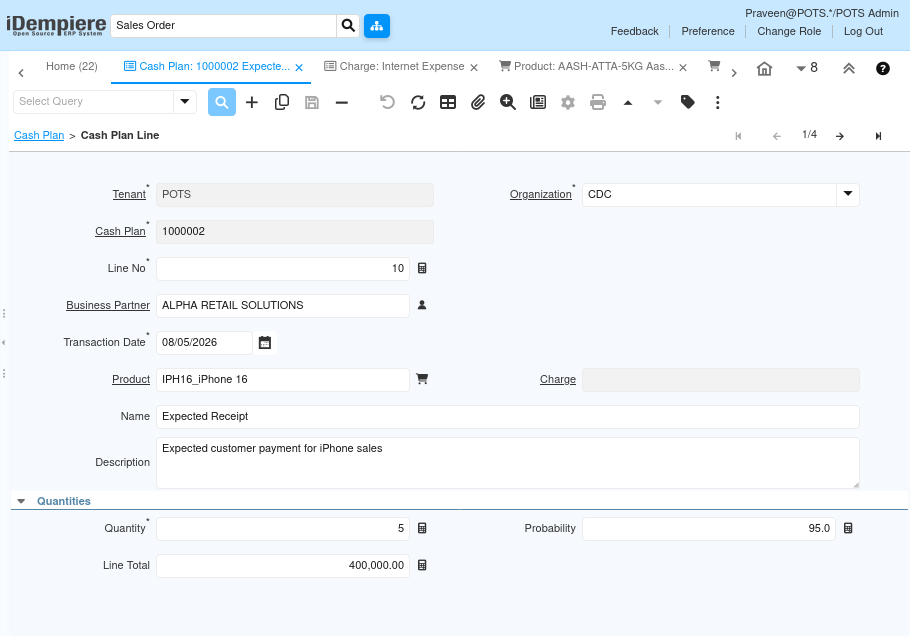
Task: Open the Preference link
Action: tap(707, 31)
